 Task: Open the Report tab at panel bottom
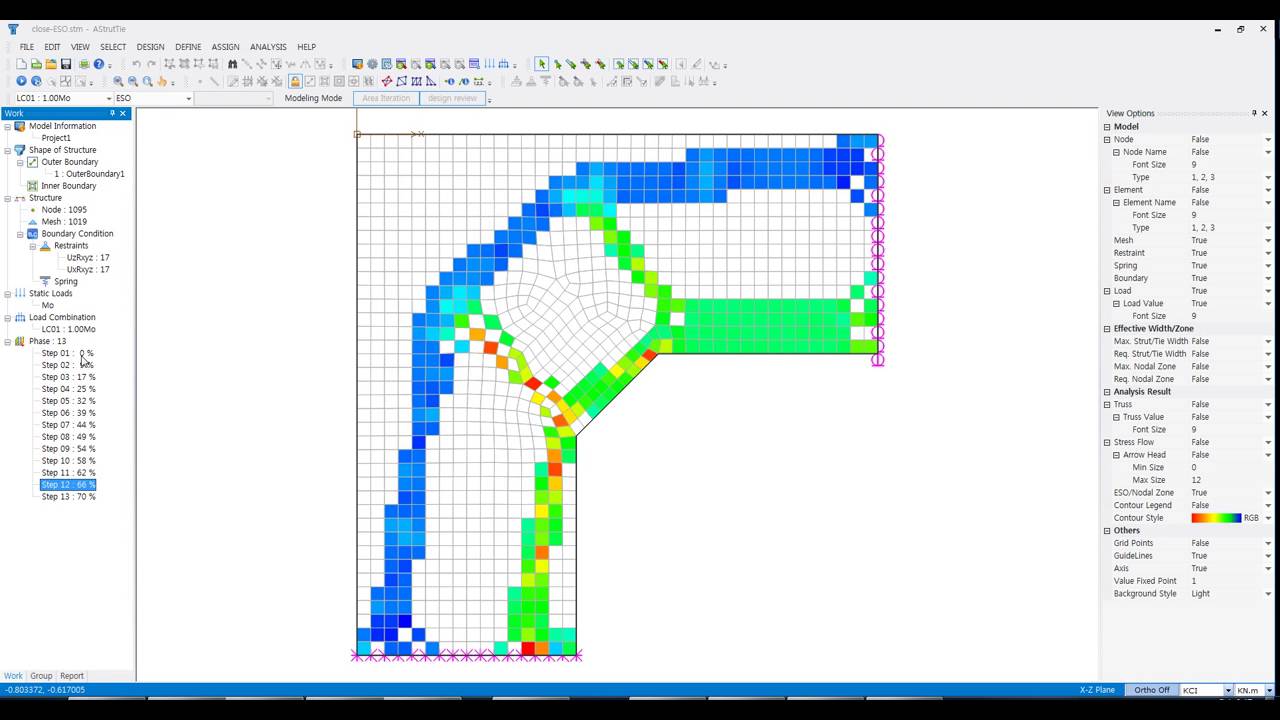71,676
